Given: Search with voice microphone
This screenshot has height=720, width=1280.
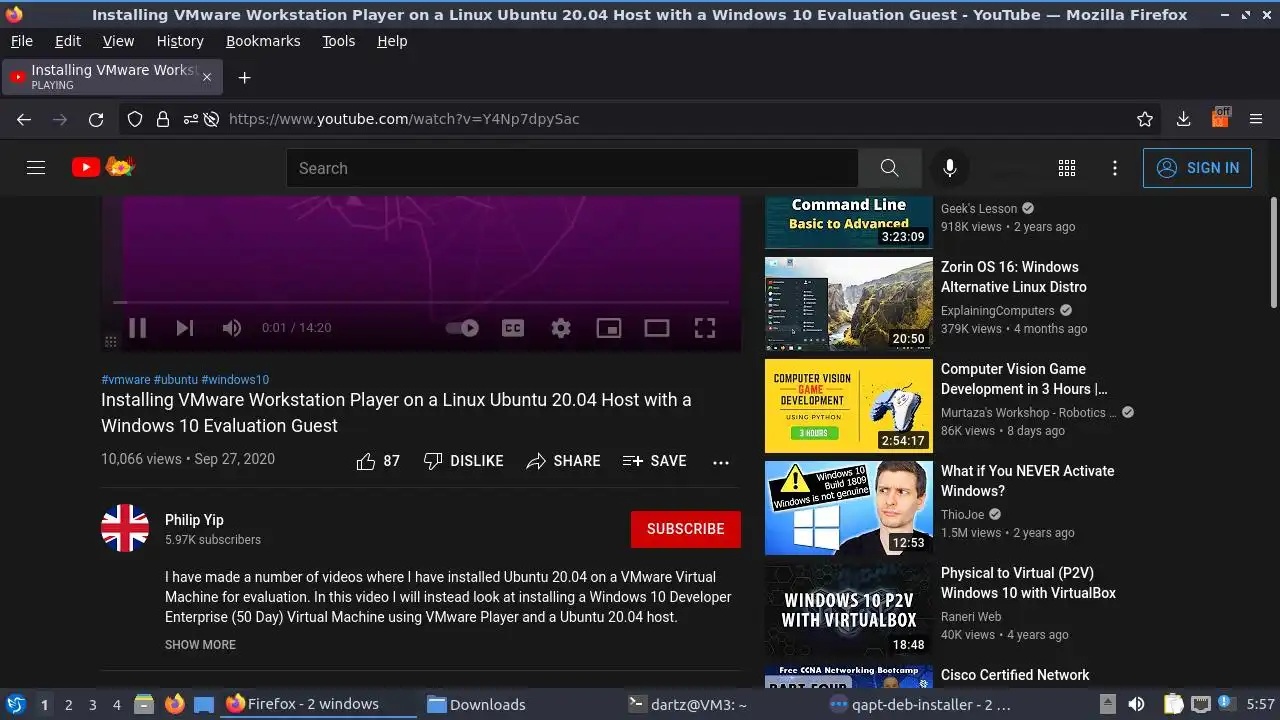Looking at the screenshot, I should pyautogui.click(x=950, y=168).
